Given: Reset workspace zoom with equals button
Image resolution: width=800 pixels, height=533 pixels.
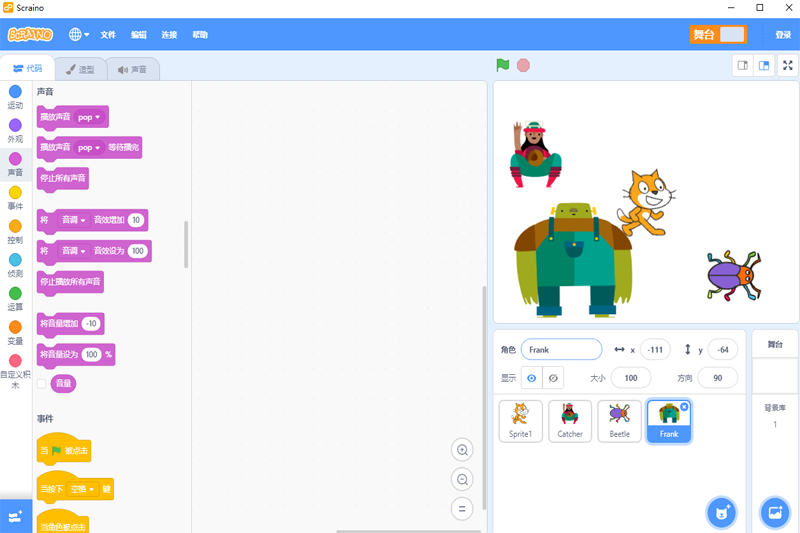Looking at the screenshot, I should point(462,509).
